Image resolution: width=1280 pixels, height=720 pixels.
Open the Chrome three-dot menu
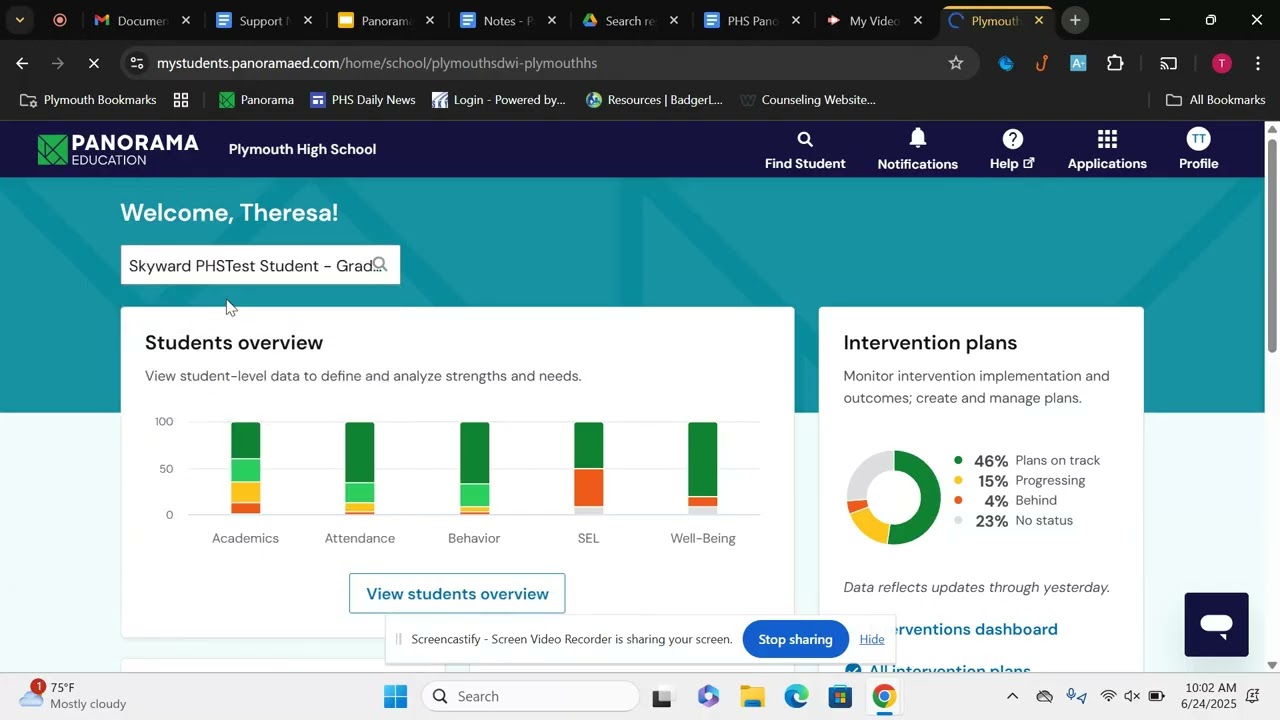1257,63
